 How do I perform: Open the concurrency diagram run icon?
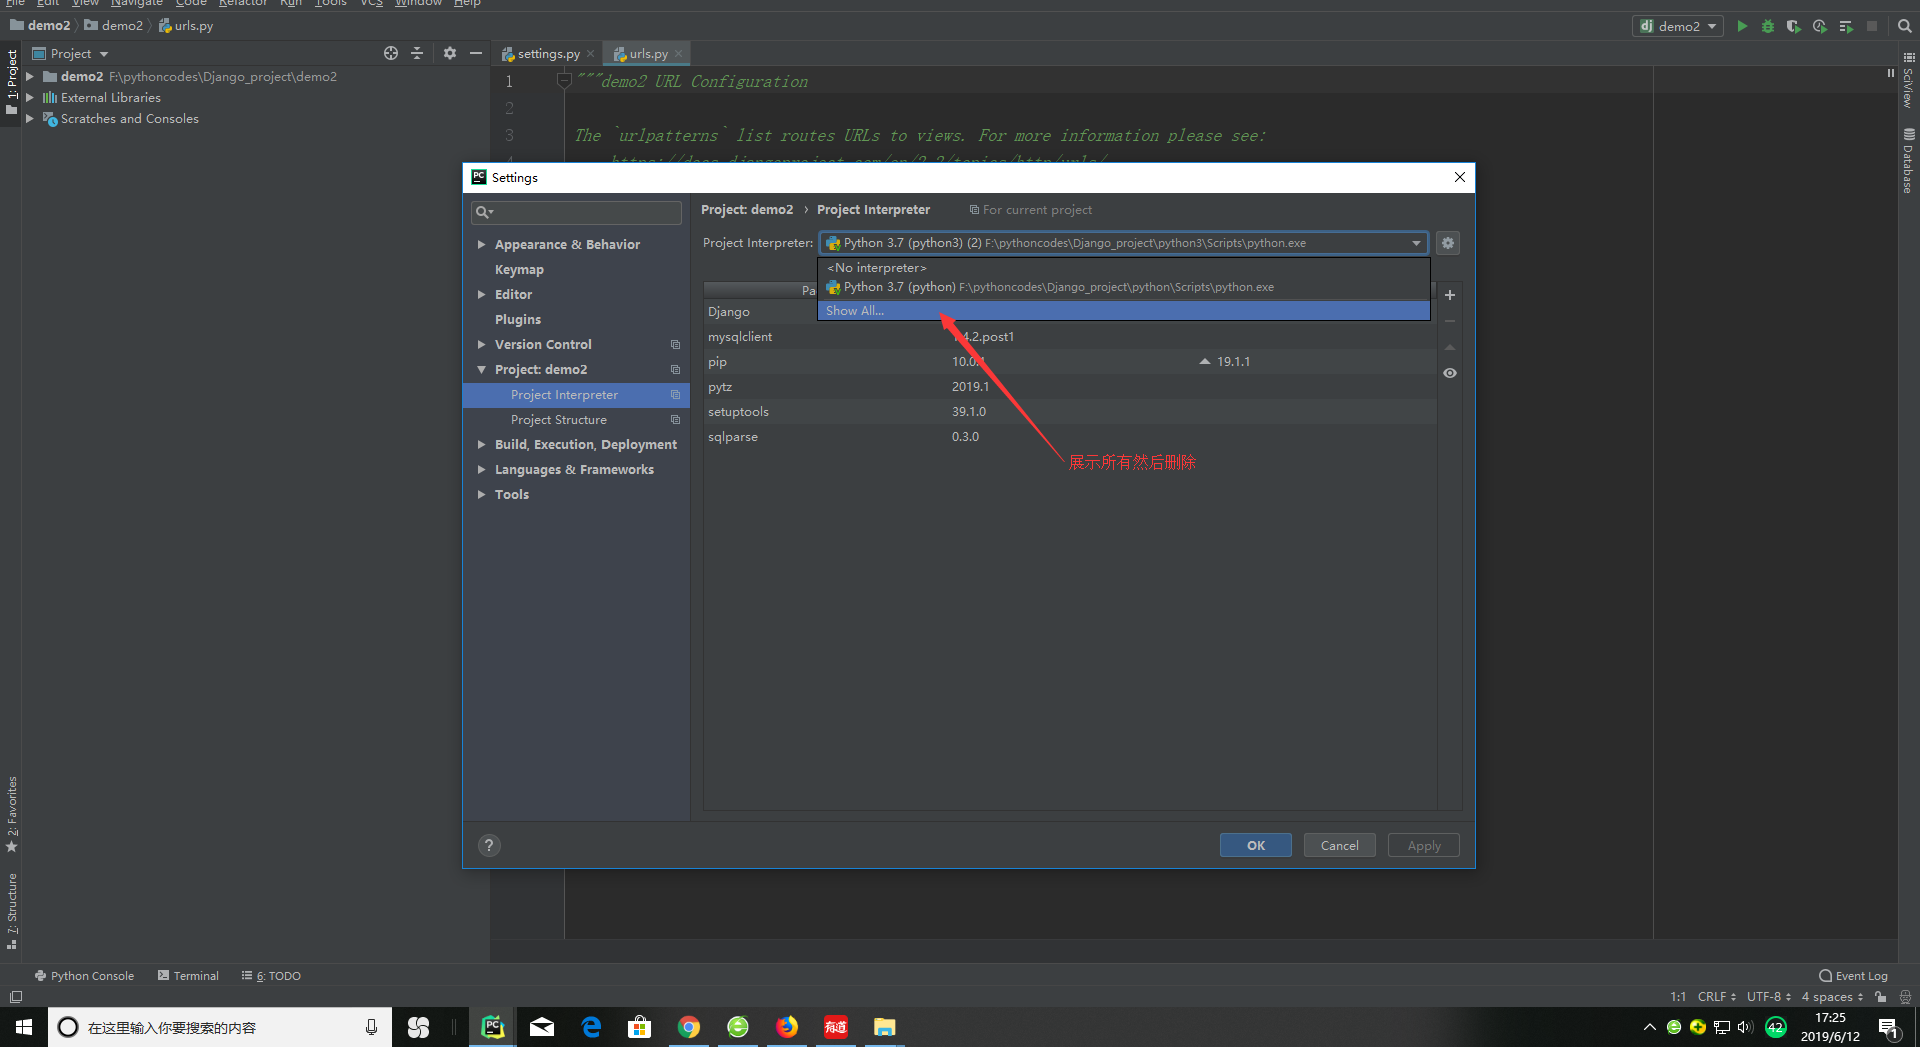tap(1846, 26)
